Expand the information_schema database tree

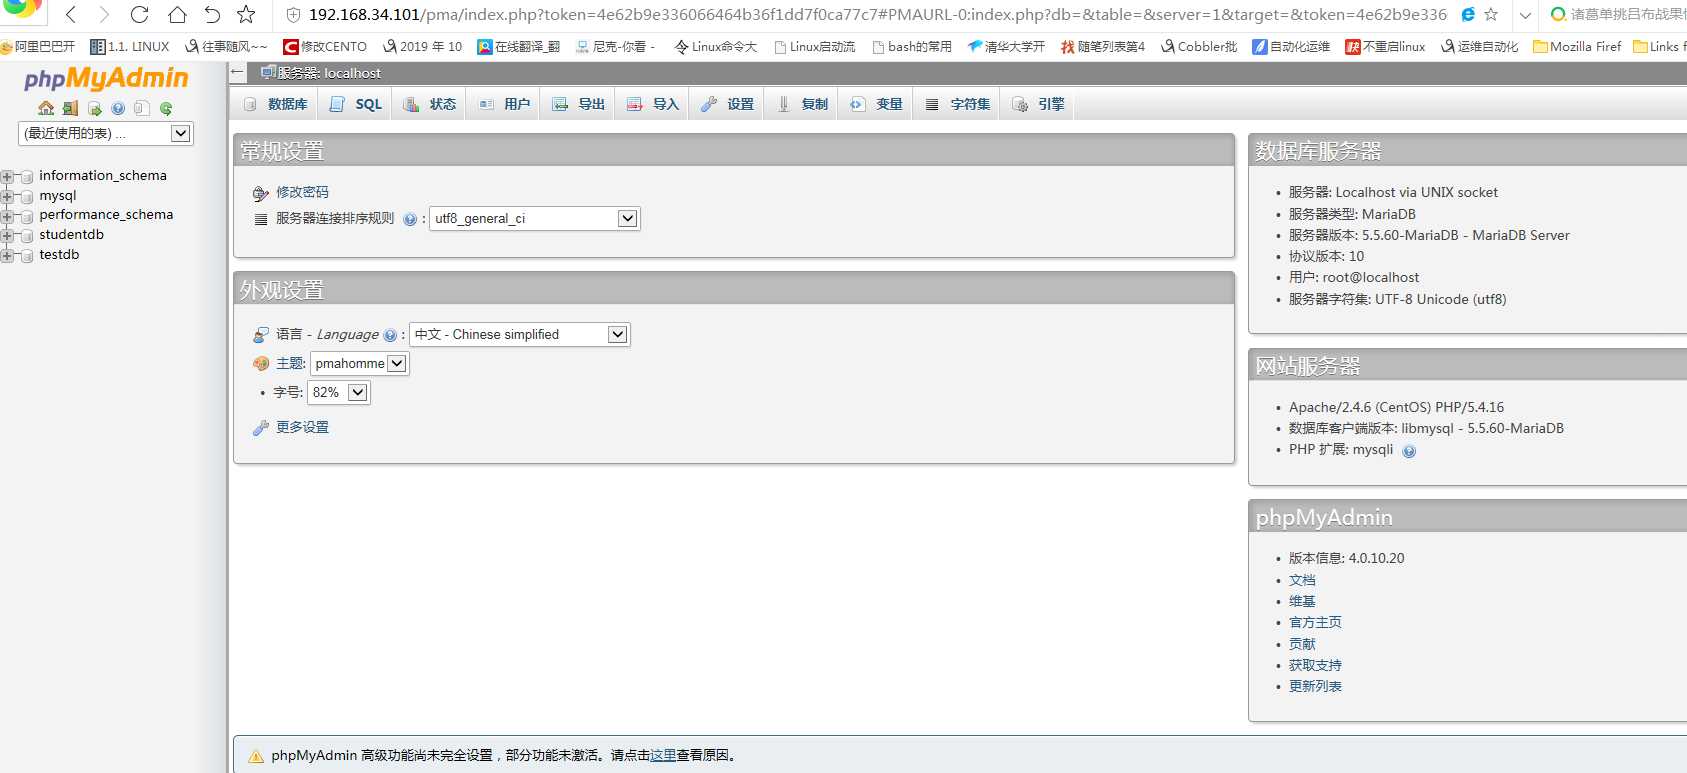(7, 176)
